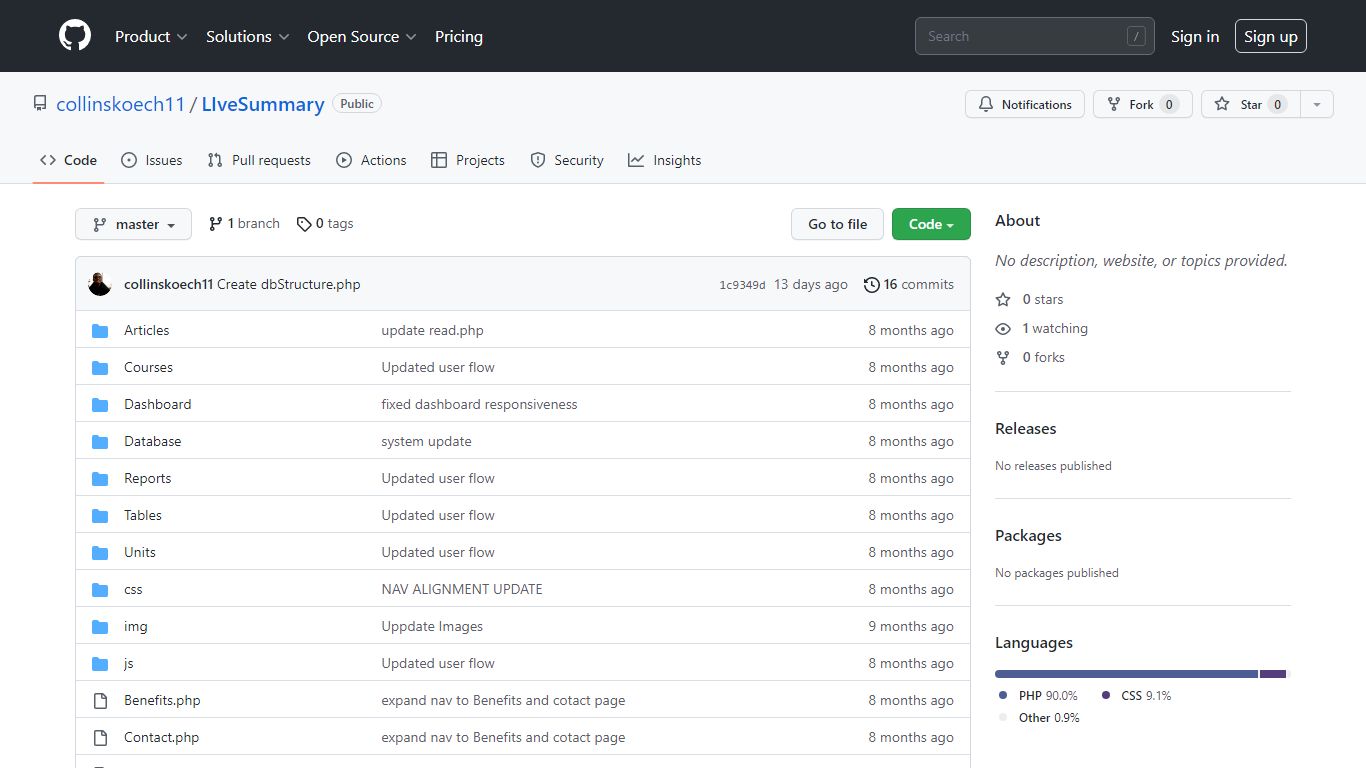Click the Go to file button
This screenshot has width=1366, height=768.
[x=838, y=224]
